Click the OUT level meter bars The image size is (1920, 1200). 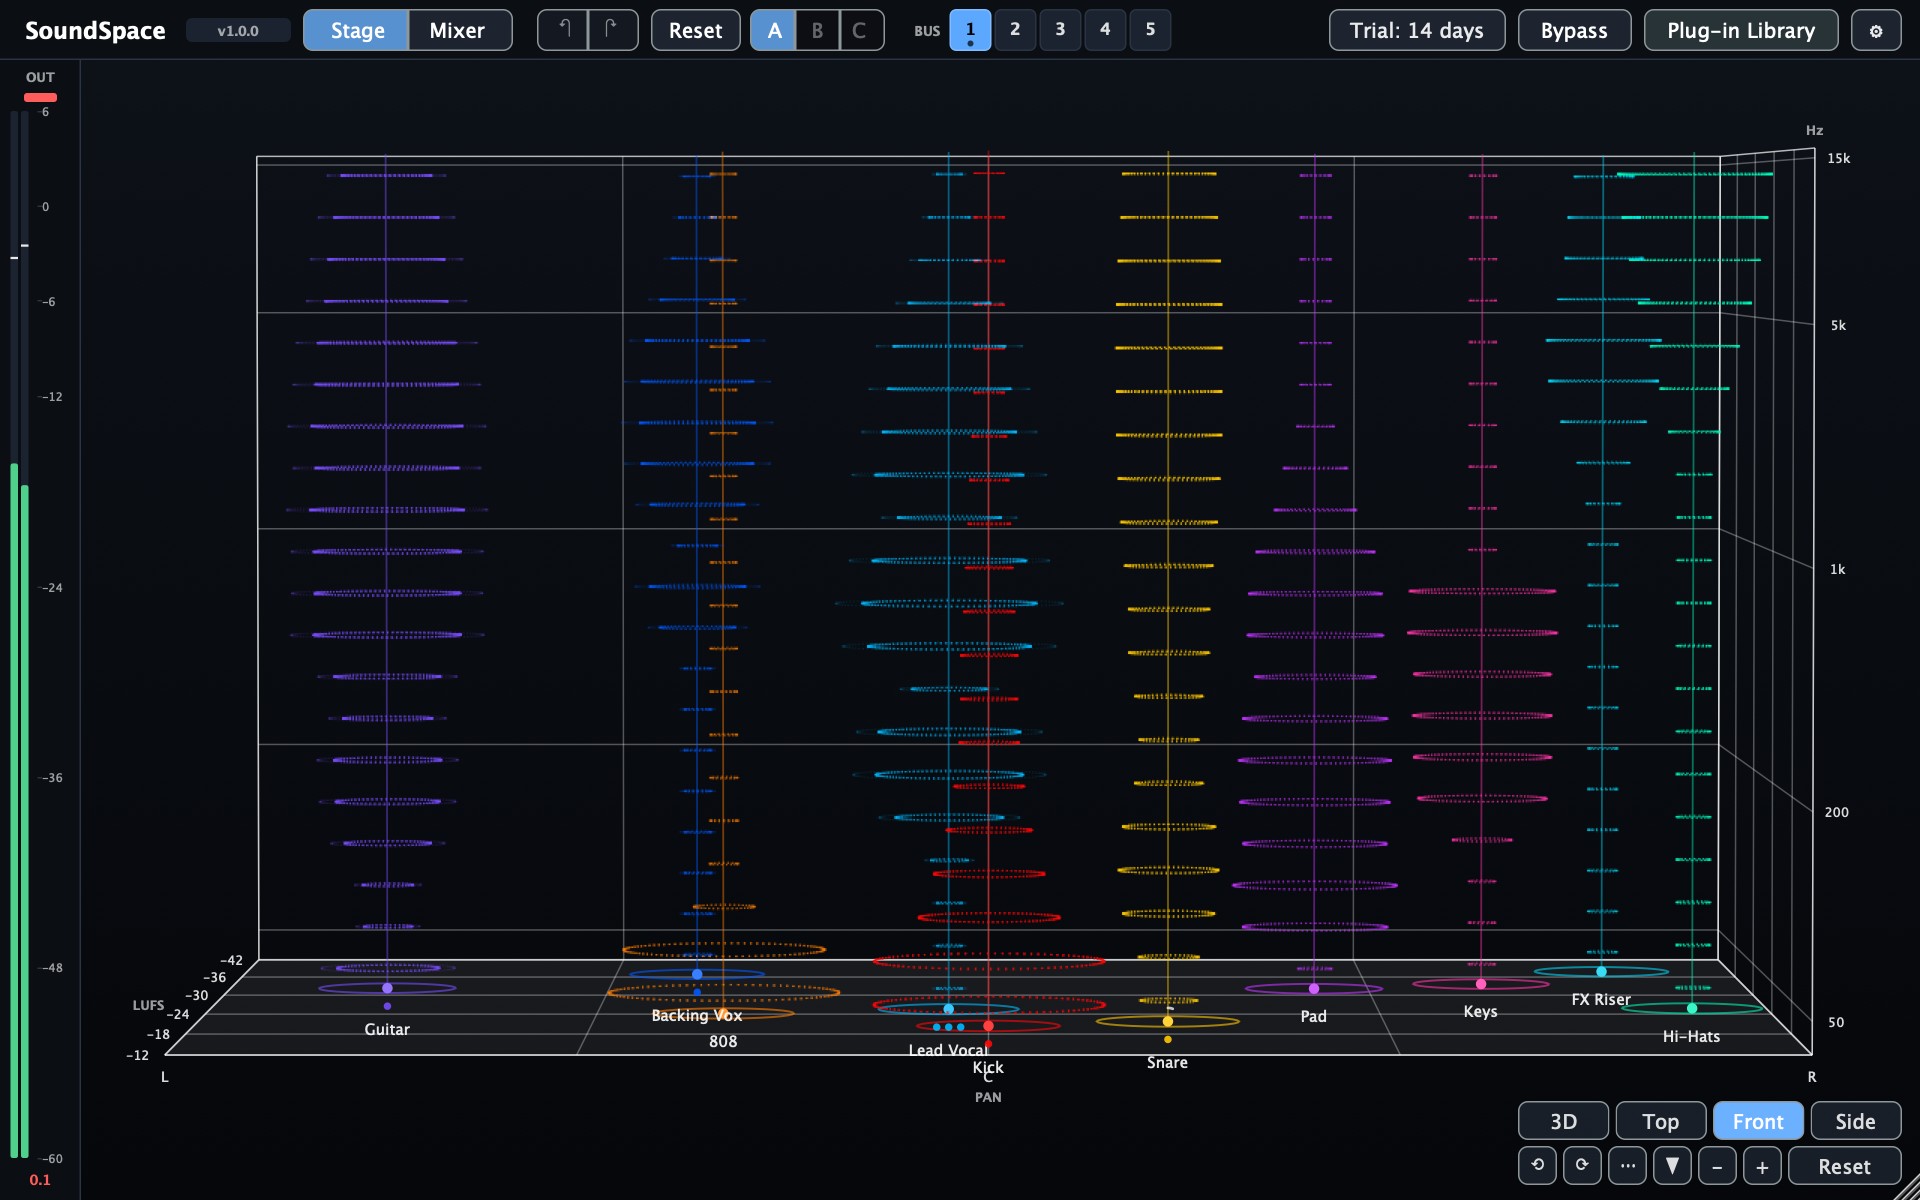19,635
